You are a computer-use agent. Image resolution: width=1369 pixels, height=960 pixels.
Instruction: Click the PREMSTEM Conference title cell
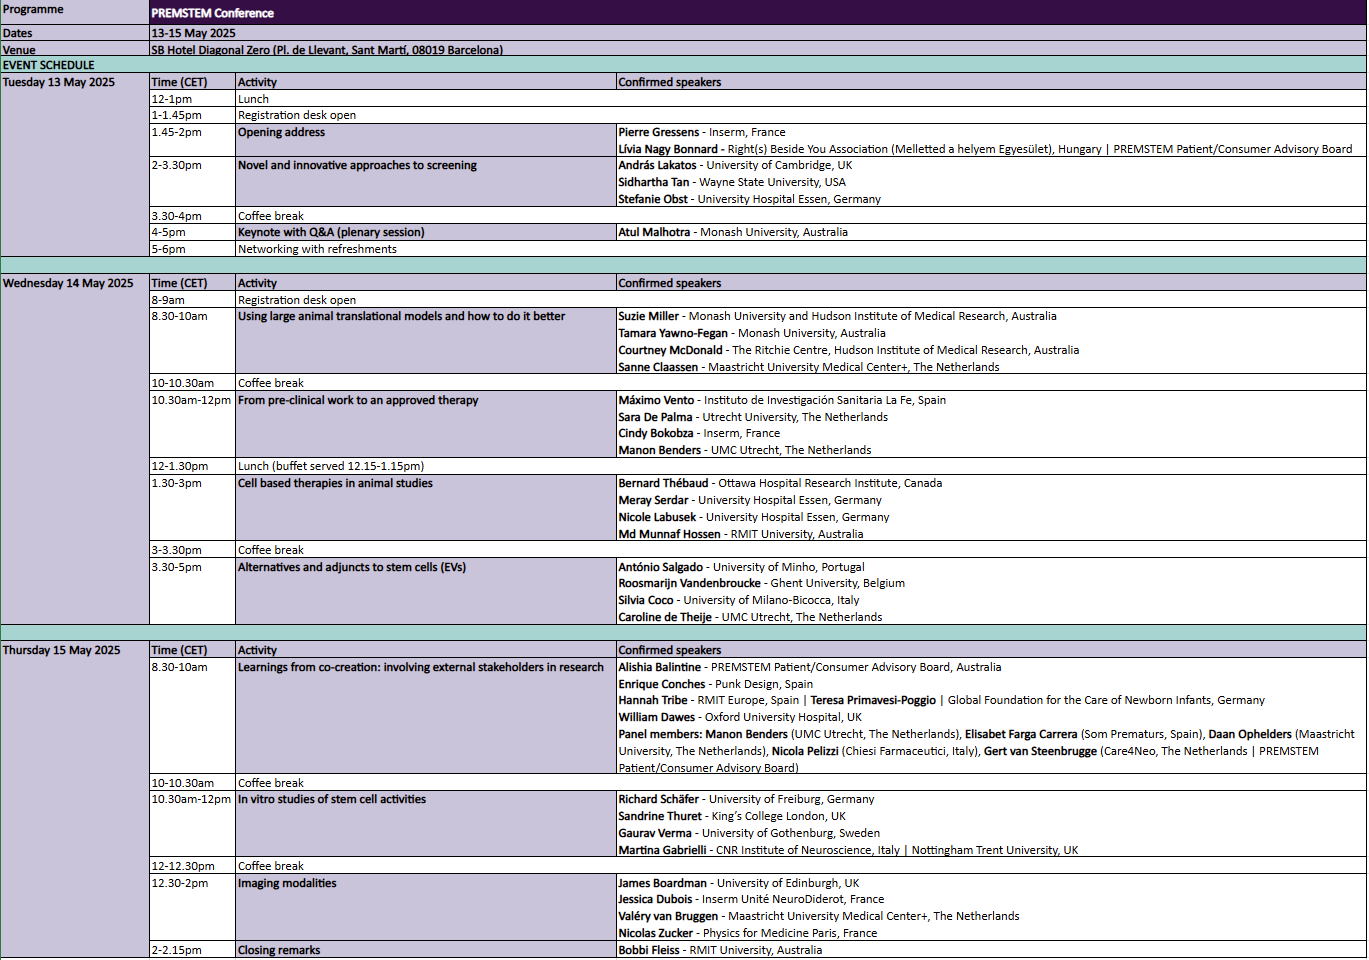[x=757, y=13]
